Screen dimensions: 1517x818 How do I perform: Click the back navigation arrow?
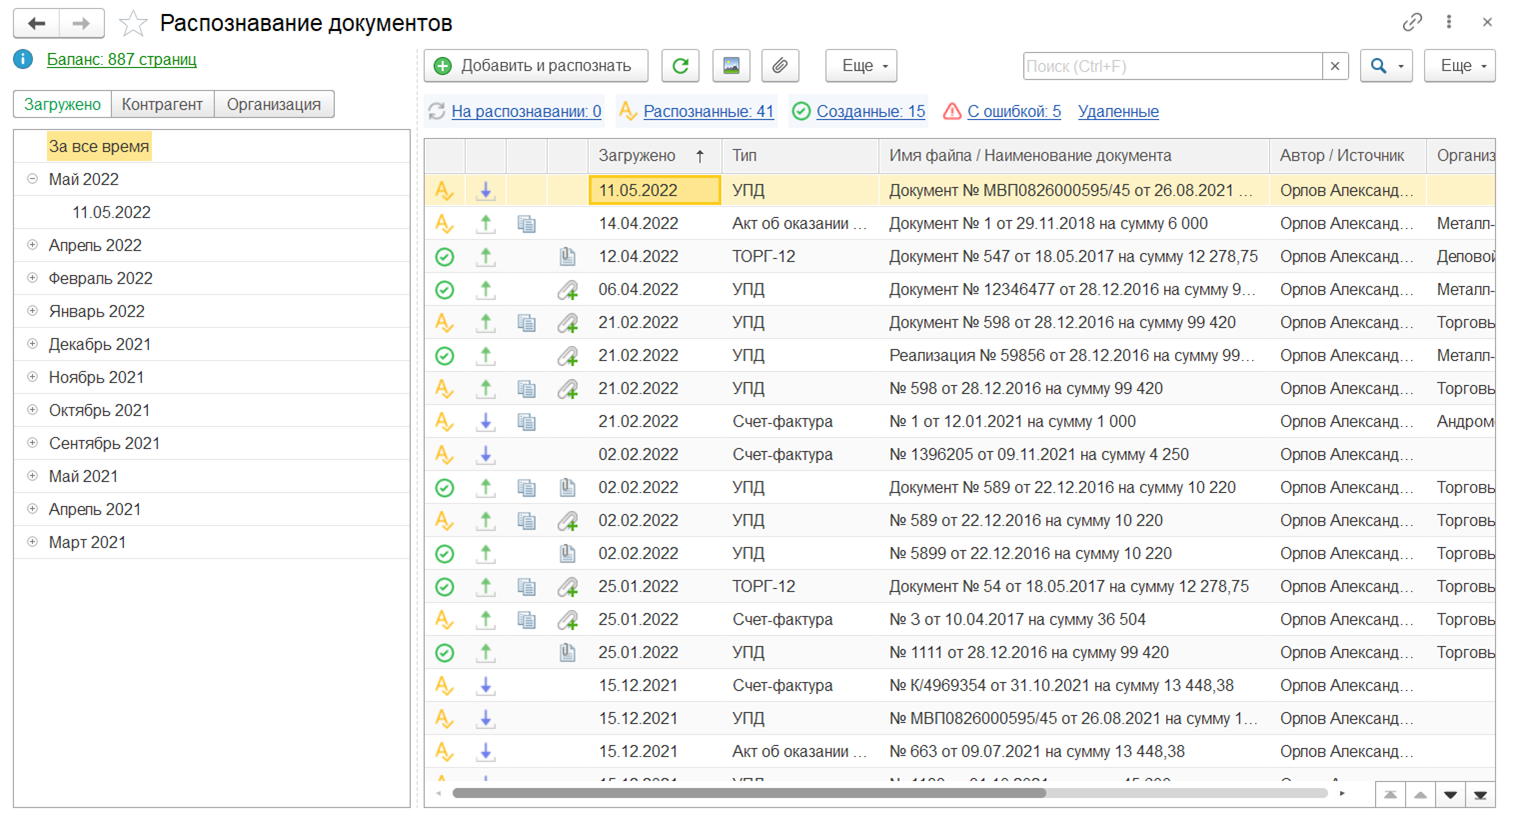point(37,23)
